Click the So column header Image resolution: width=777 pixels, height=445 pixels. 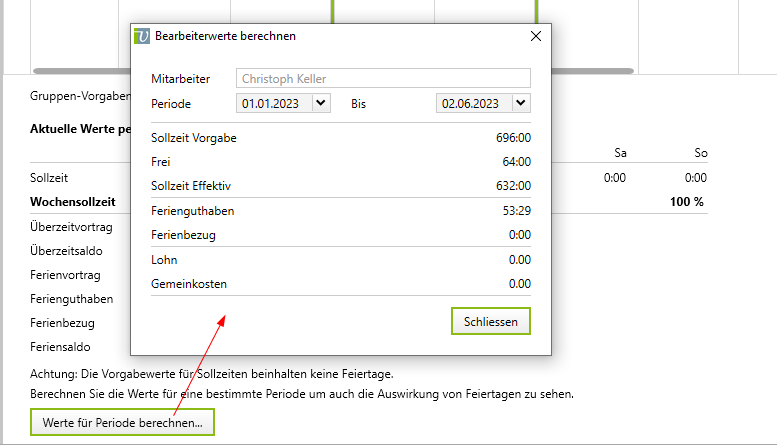pyautogui.click(x=701, y=153)
